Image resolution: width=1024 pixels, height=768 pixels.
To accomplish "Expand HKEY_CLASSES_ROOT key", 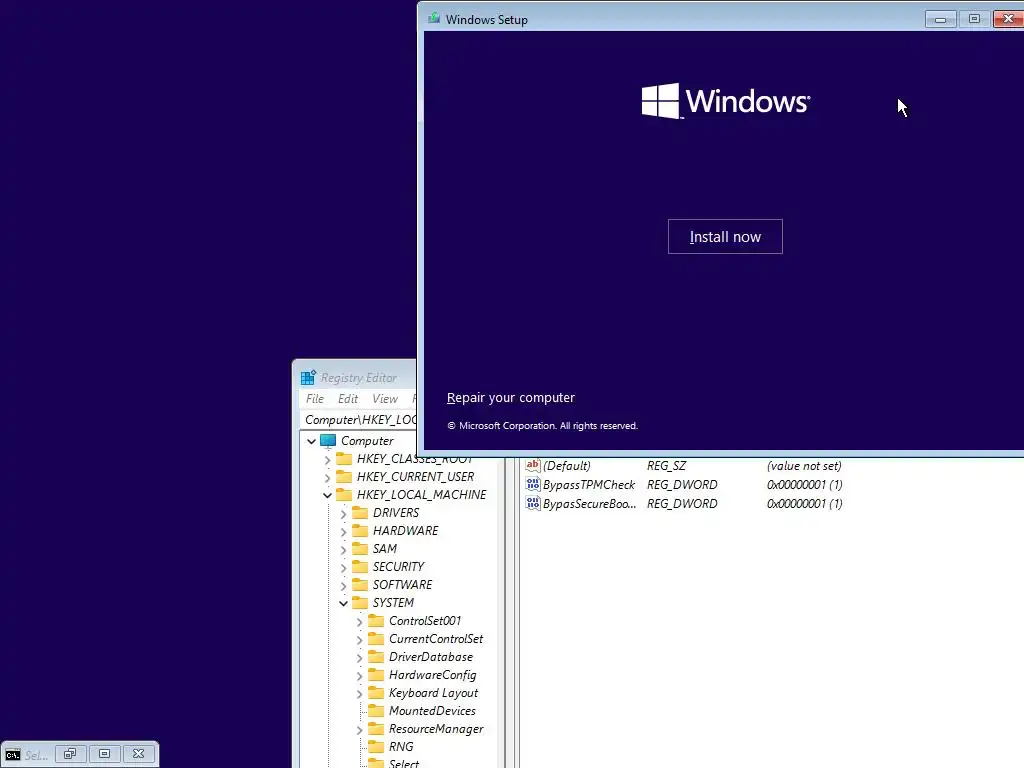I will pos(328,460).
